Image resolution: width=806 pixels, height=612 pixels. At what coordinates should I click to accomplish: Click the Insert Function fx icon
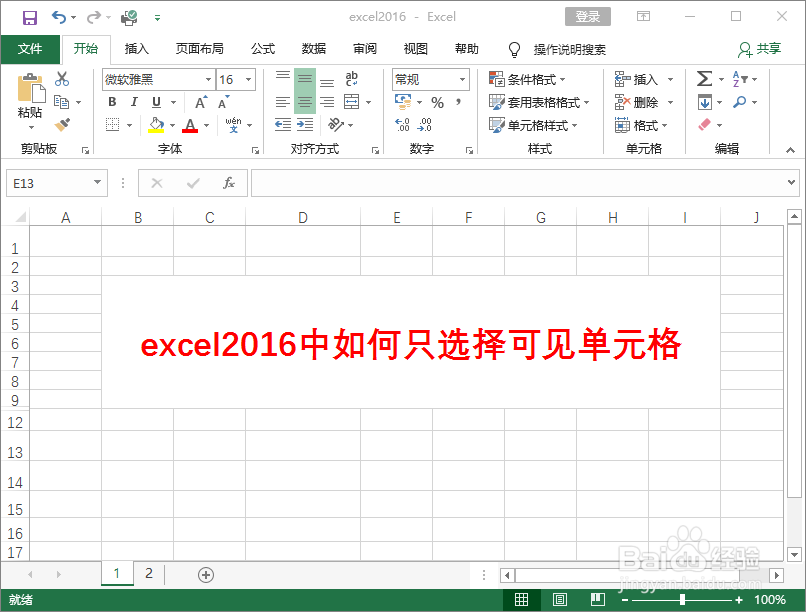(229, 183)
